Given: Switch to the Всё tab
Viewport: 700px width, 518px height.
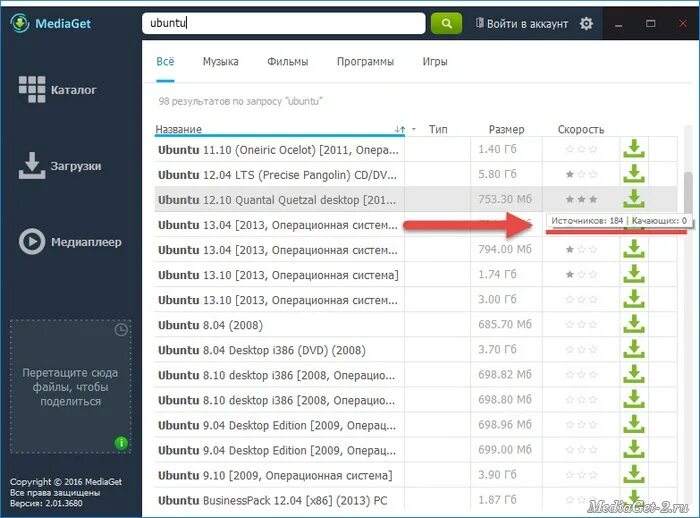Looking at the screenshot, I should point(165,62).
